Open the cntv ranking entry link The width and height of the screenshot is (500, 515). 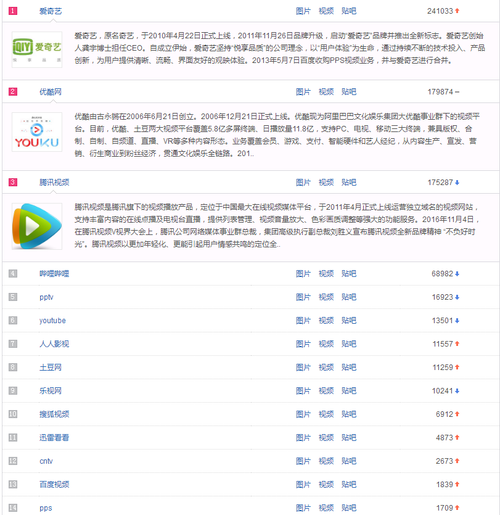(46, 461)
